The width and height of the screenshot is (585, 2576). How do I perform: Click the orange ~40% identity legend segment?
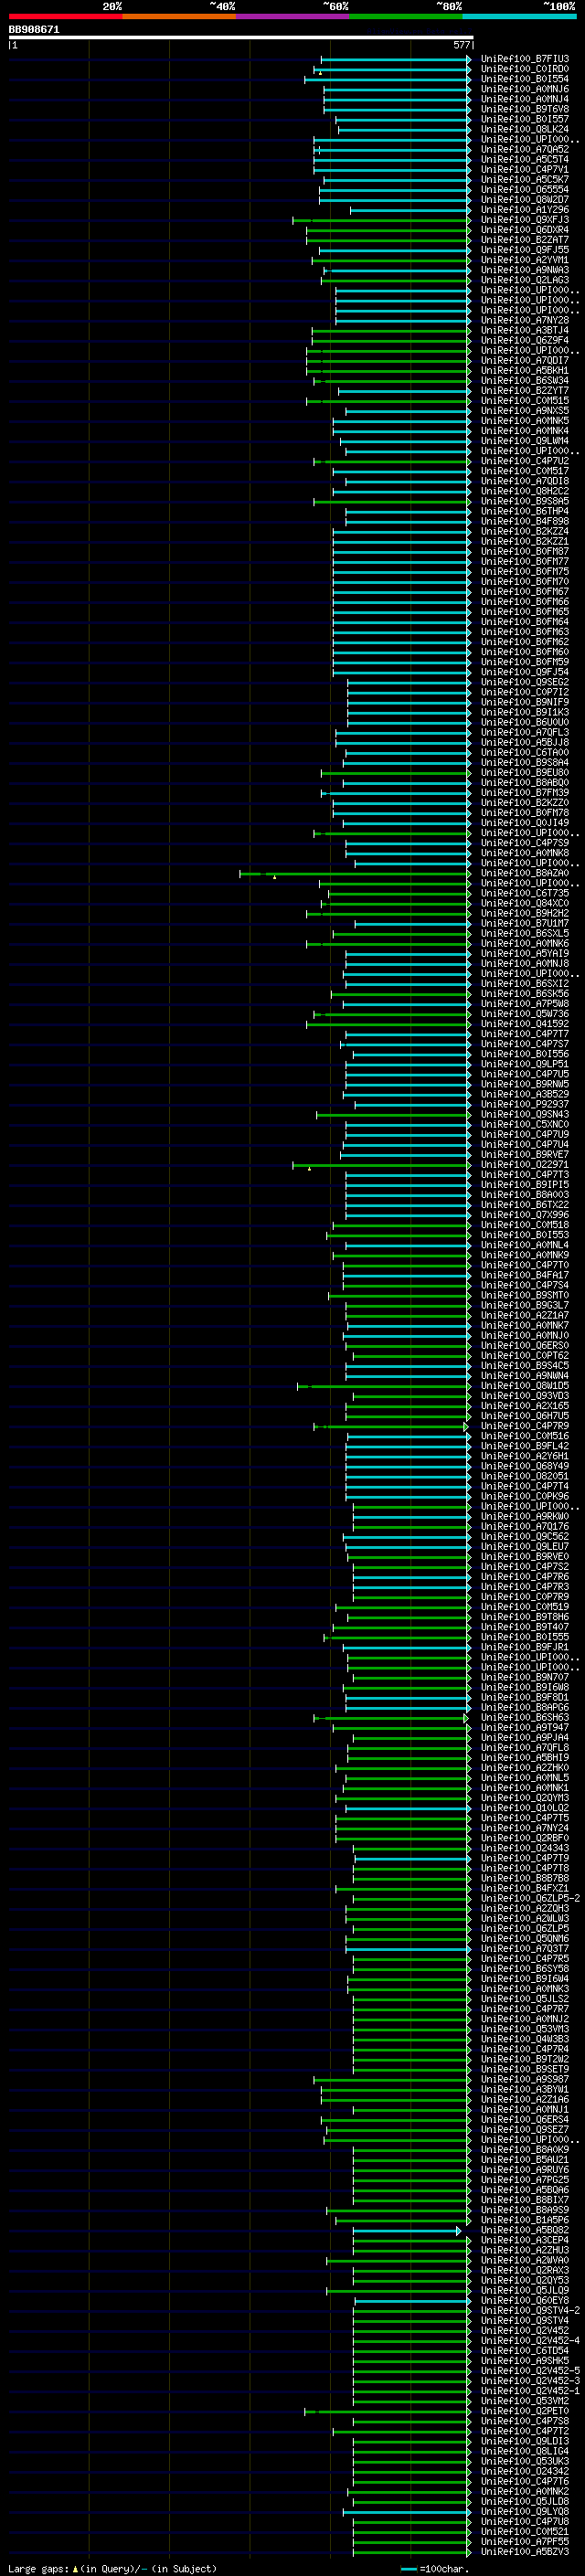[179, 16]
